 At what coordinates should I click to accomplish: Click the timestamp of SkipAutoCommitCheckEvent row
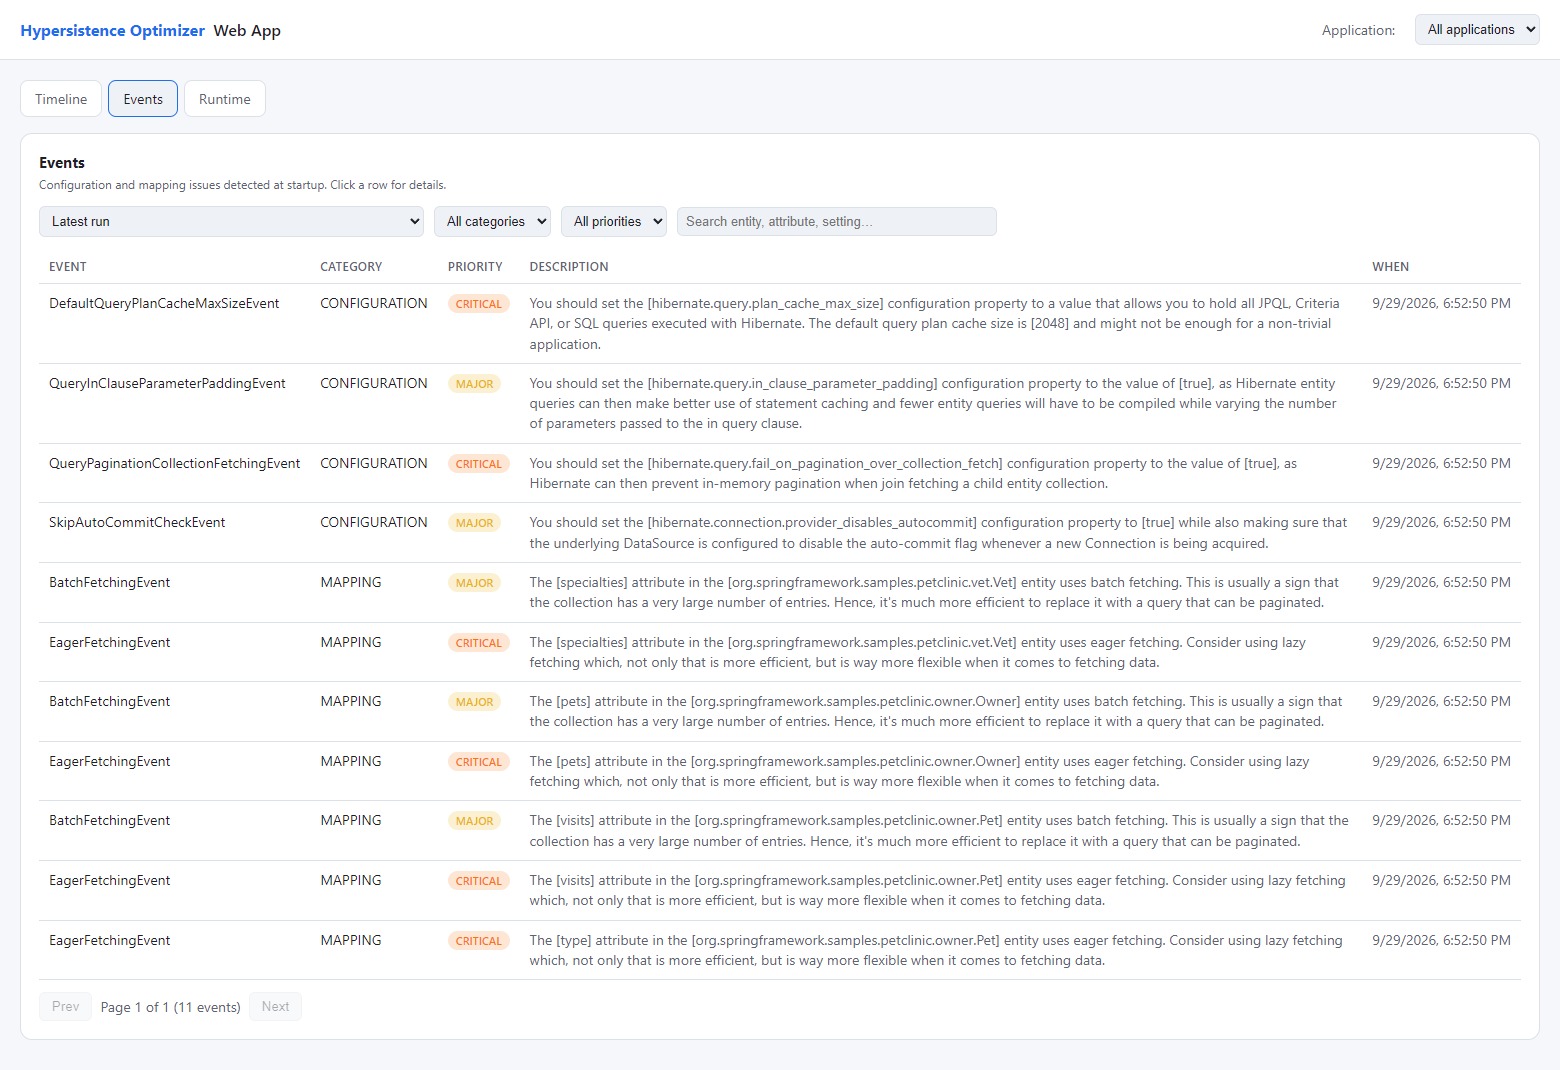1441,522
